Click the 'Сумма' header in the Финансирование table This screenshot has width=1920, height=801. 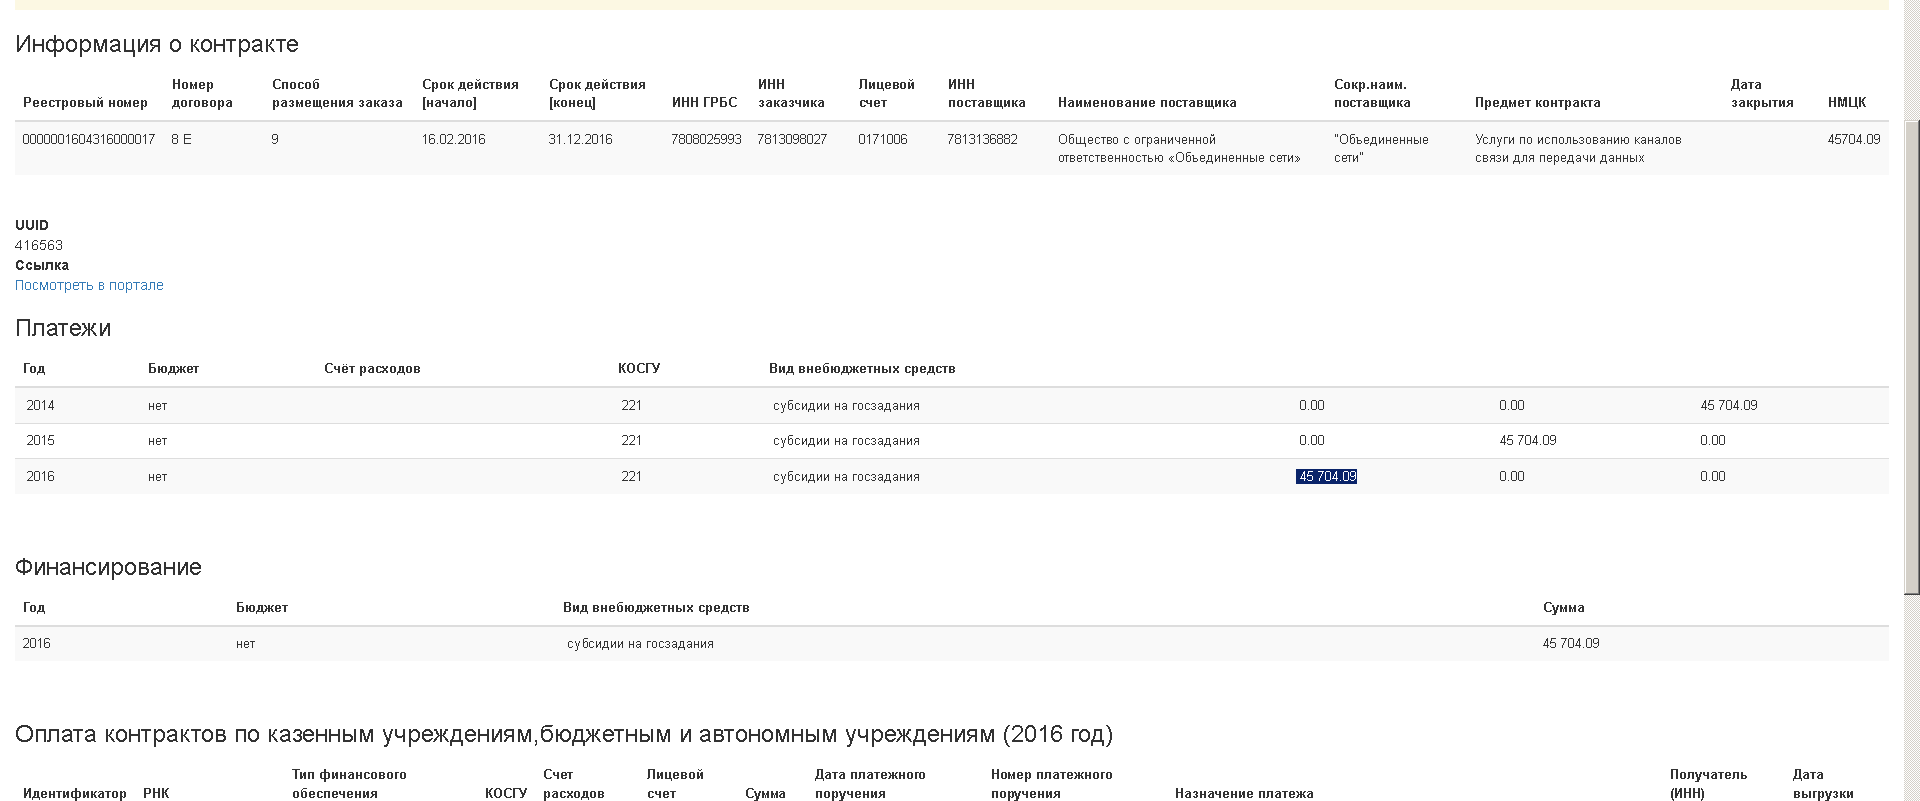[x=1563, y=608]
